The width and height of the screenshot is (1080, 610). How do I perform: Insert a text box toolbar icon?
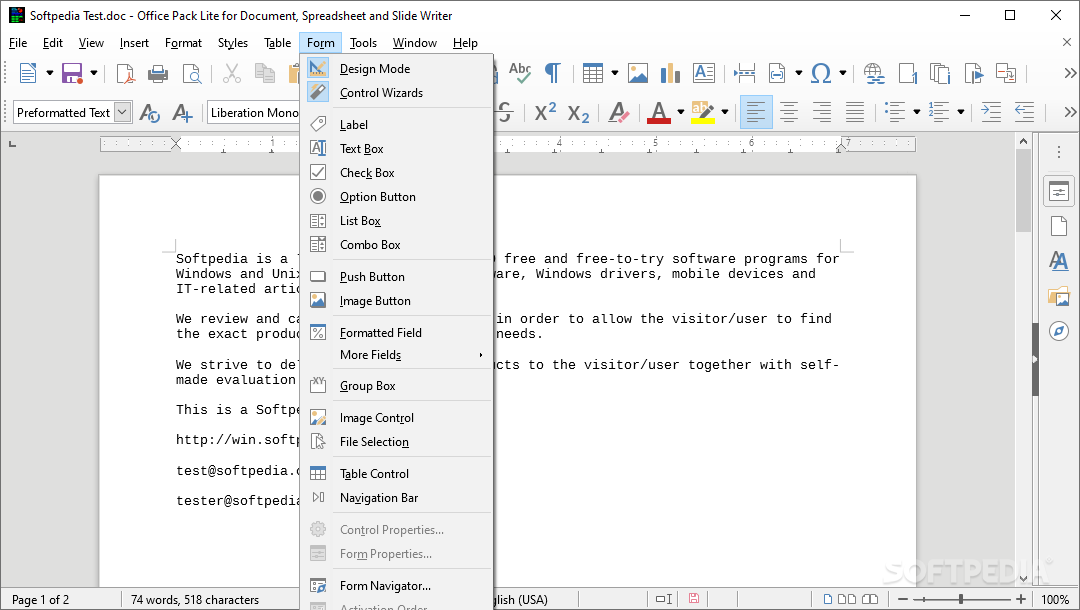coord(703,73)
